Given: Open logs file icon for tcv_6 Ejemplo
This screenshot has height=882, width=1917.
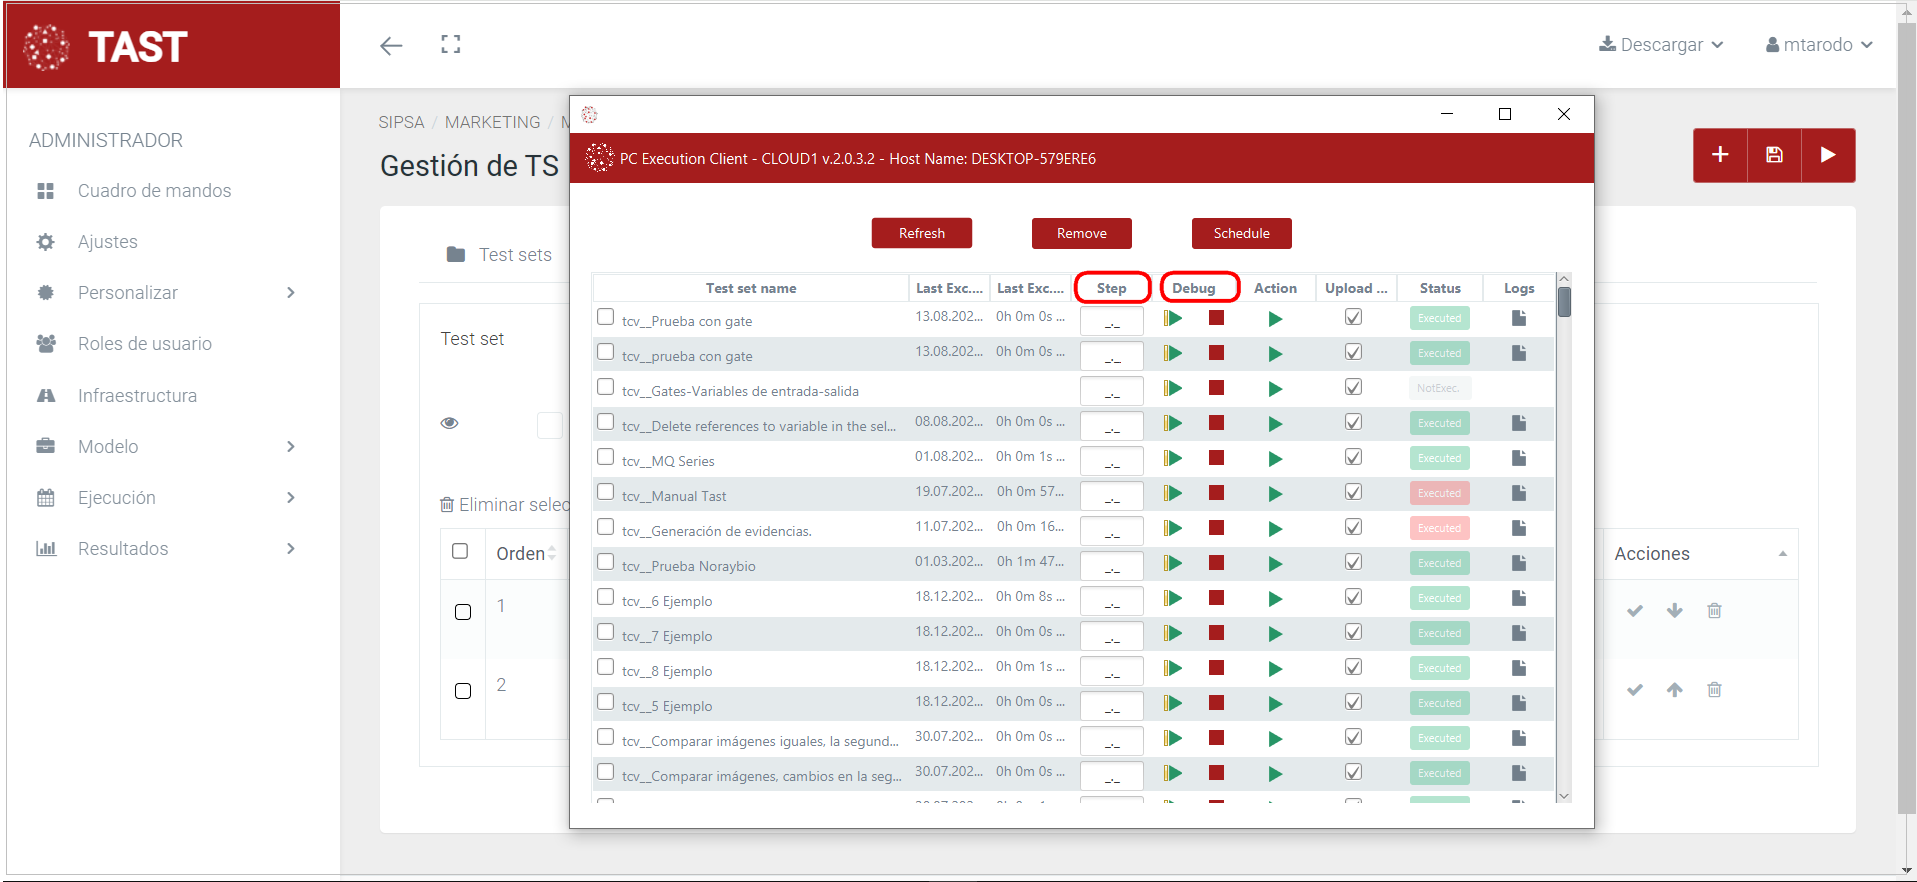Looking at the screenshot, I should tap(1518, 598).
